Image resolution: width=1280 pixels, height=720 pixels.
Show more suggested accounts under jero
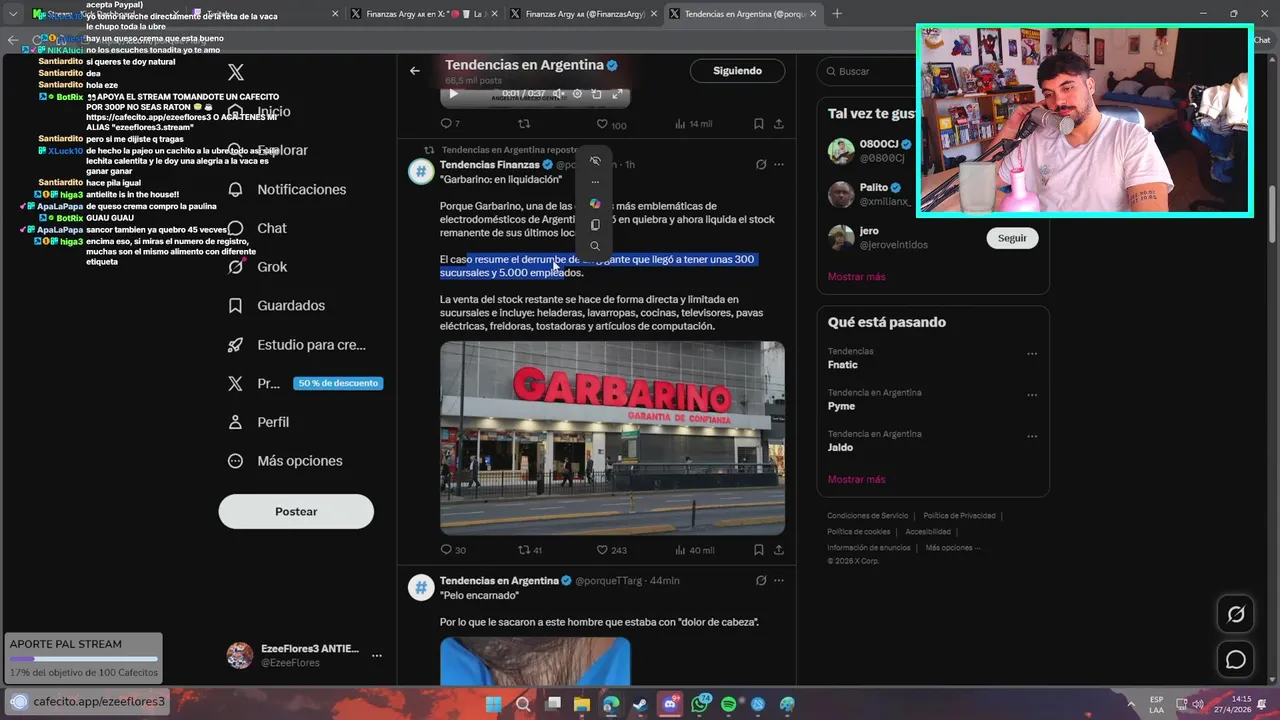(856, 276)
